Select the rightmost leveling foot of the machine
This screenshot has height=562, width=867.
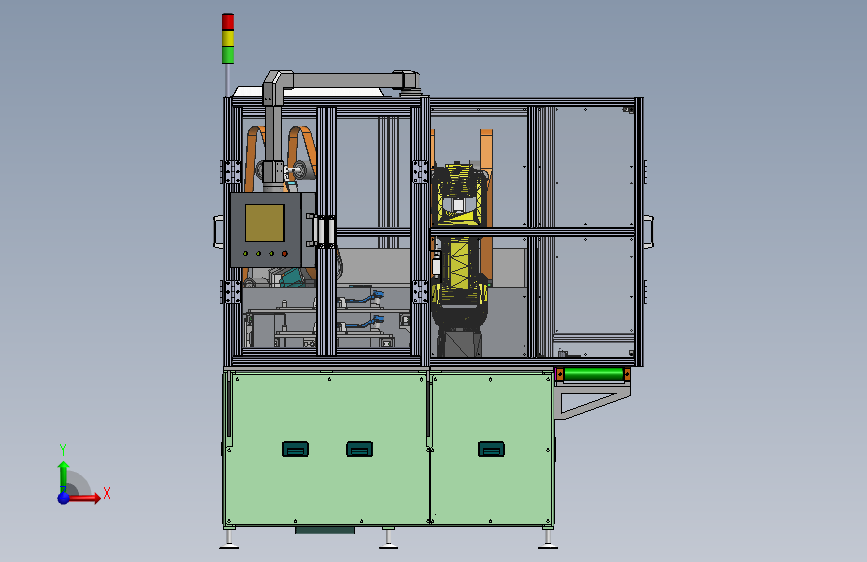pyautogui.click(x=547, y=538)
